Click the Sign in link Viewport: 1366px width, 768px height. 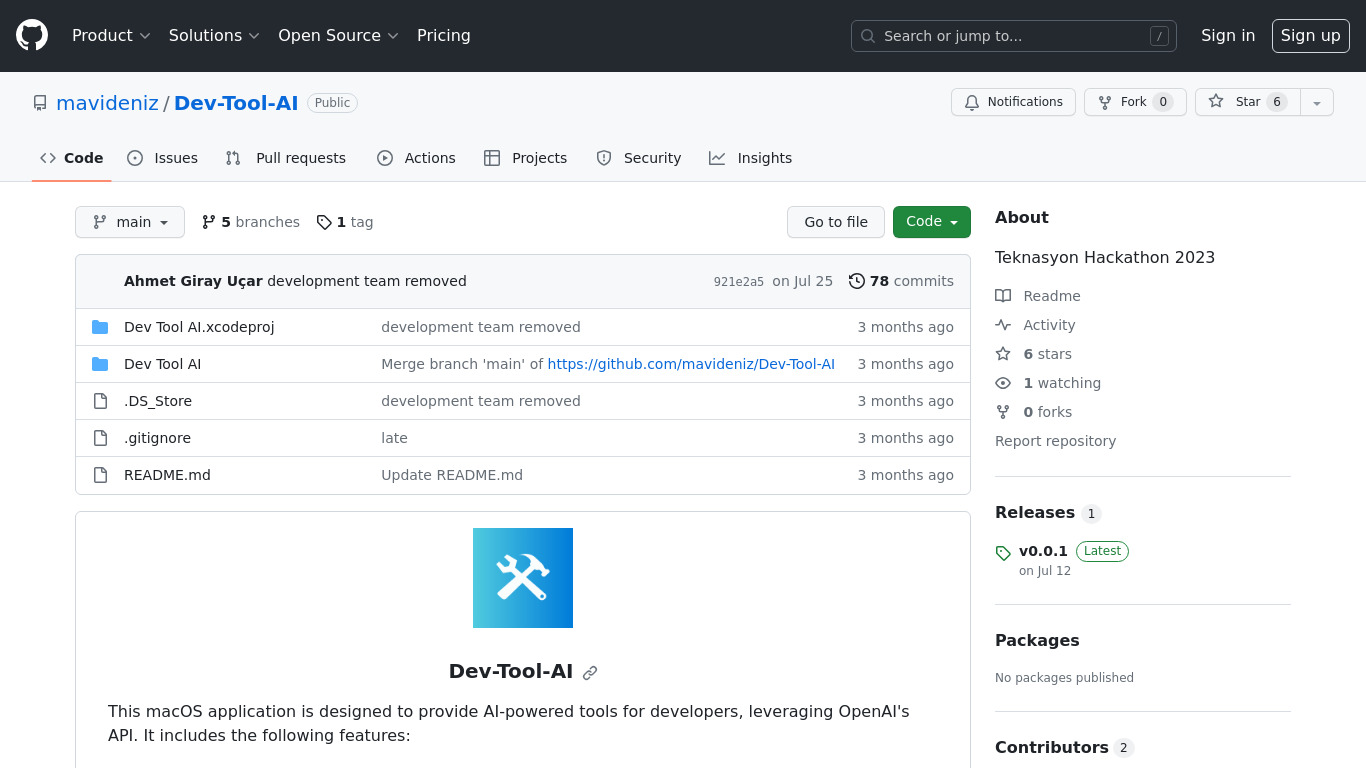pyautogui.click(x=1228, y=35)
